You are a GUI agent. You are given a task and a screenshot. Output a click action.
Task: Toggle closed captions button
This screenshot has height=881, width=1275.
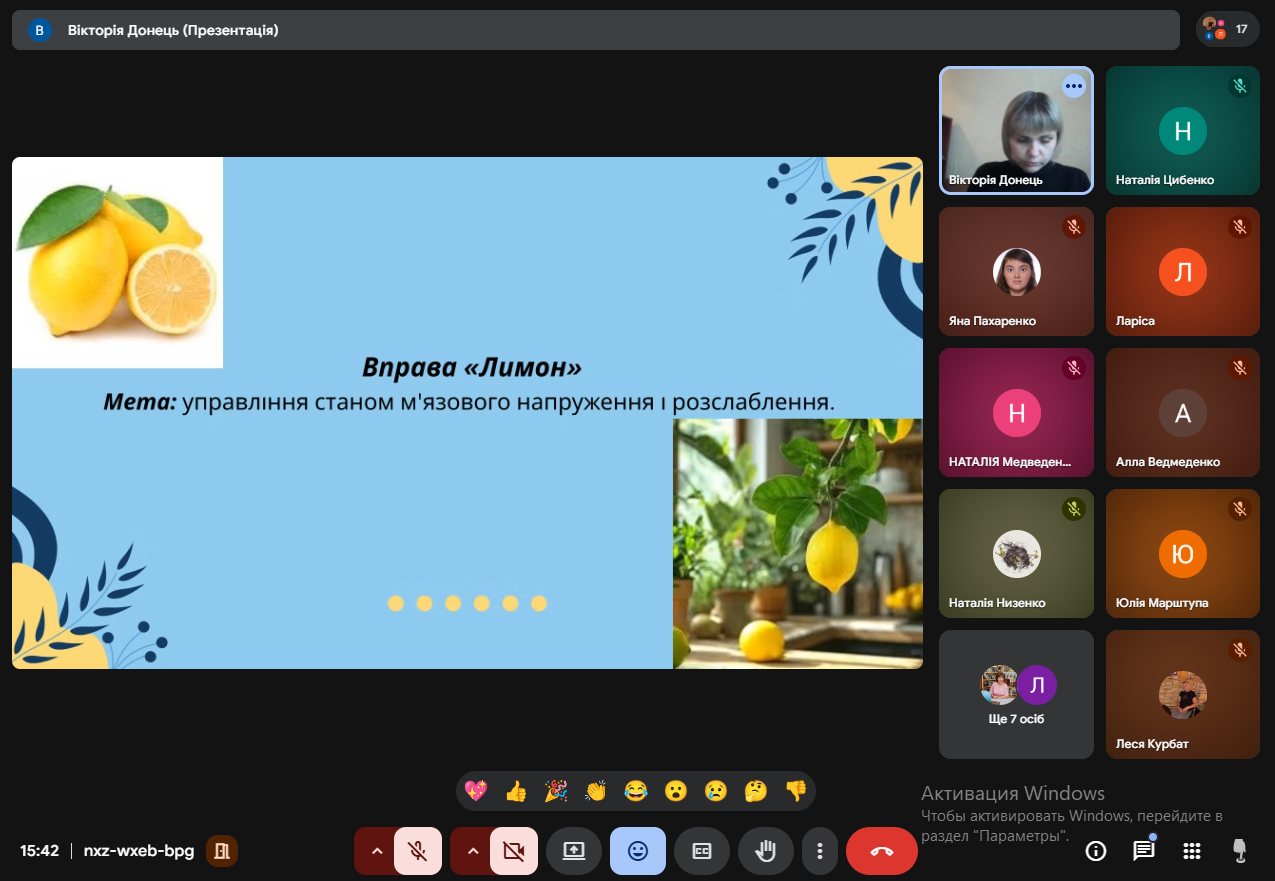pos(702,851)
